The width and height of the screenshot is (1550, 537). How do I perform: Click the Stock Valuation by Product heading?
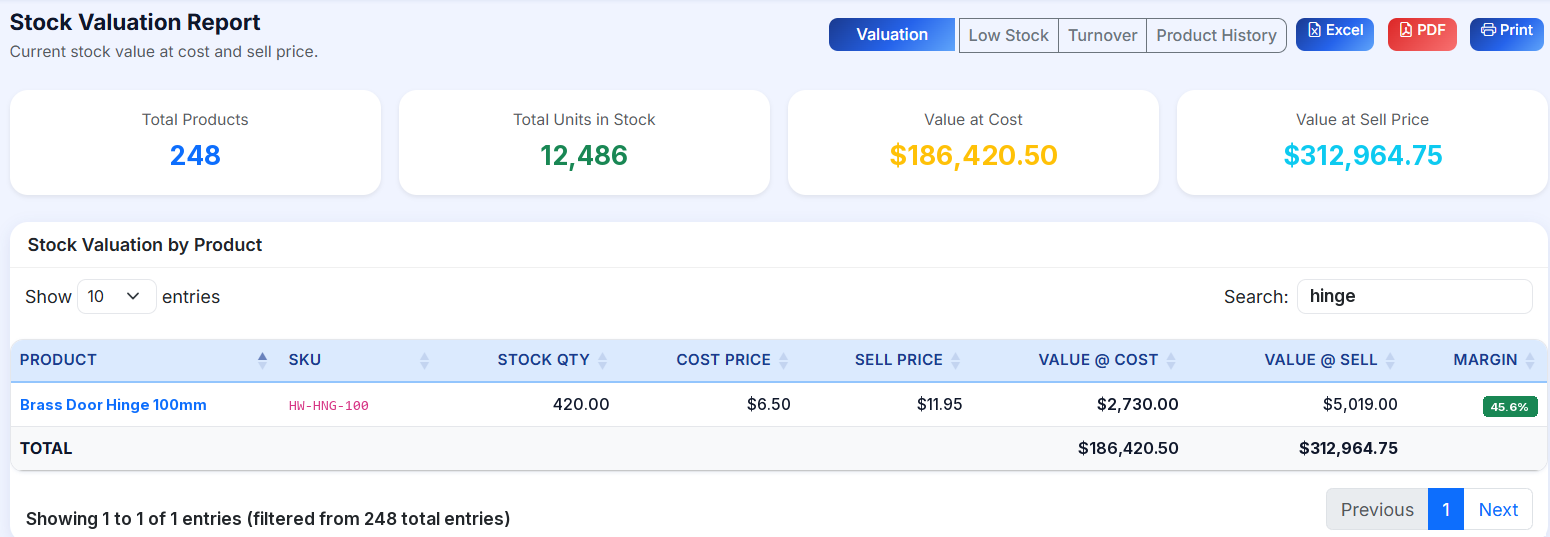point(145,245)
